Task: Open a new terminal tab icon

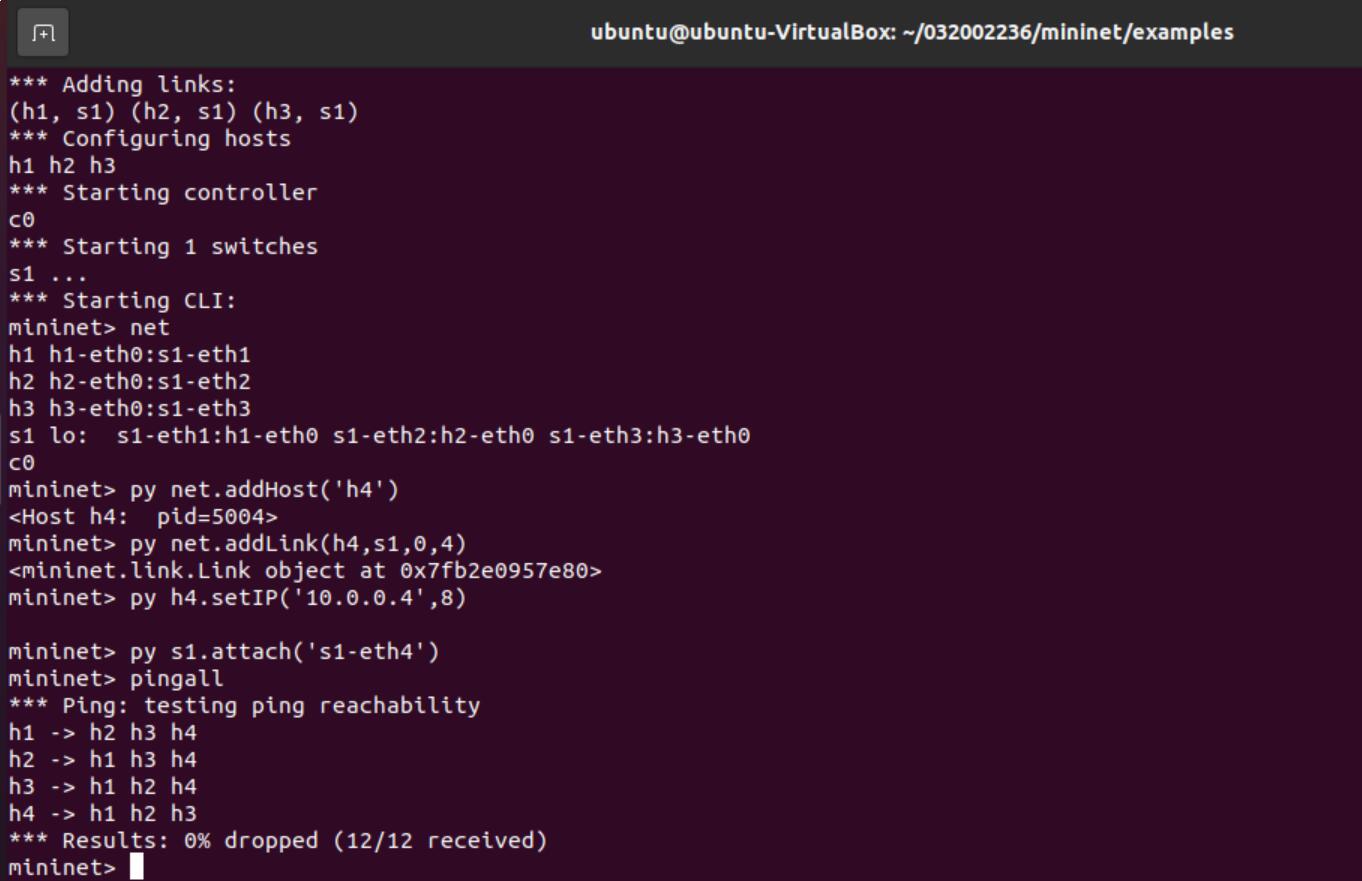Action: tap(43, 33)
